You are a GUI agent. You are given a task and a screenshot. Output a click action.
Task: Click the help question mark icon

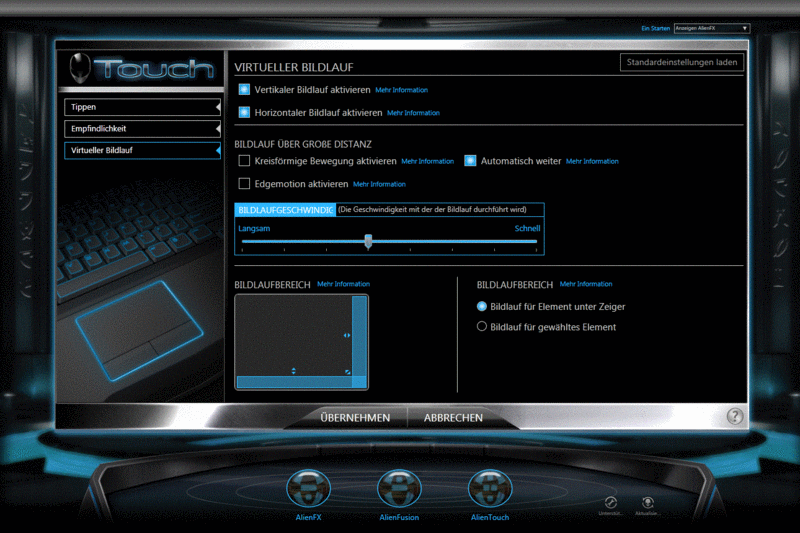click(x=735, y=416)
